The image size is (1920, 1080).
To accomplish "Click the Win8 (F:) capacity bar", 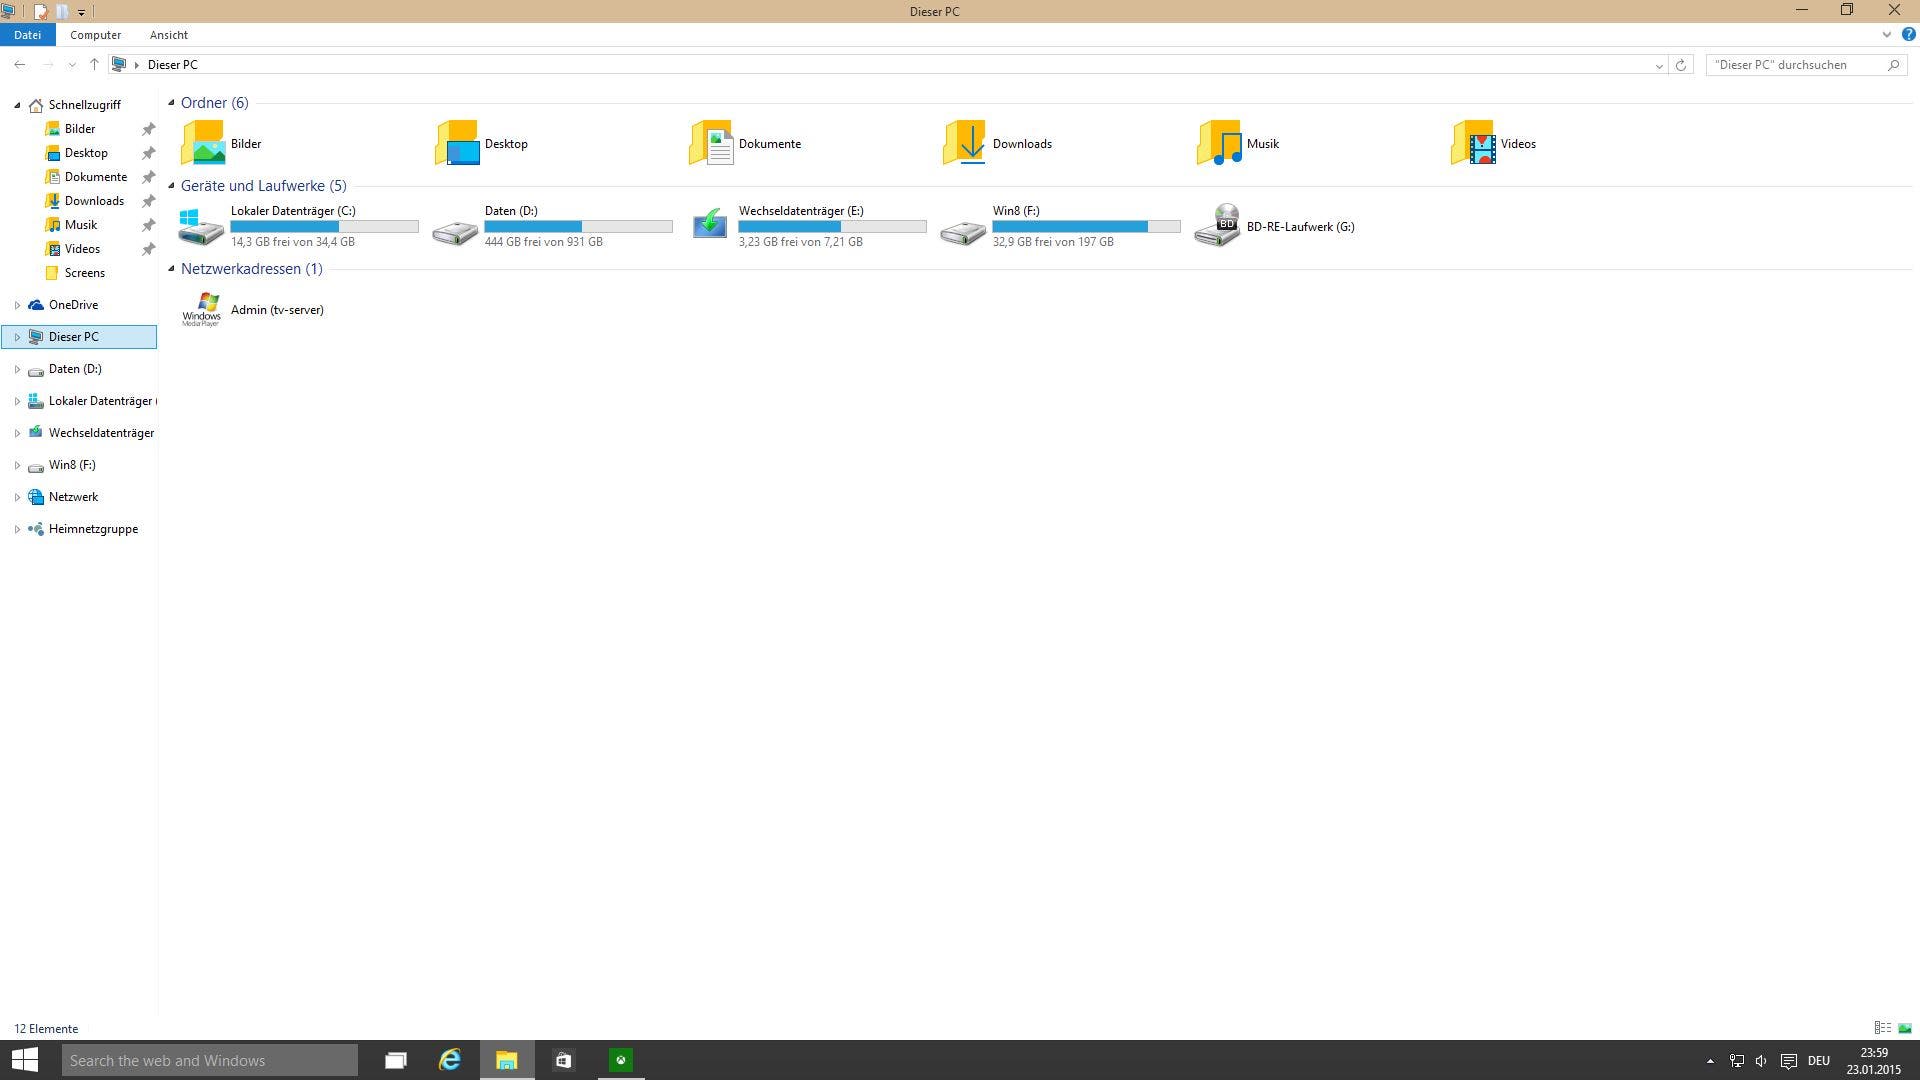I will click(x=1086, y=227).
